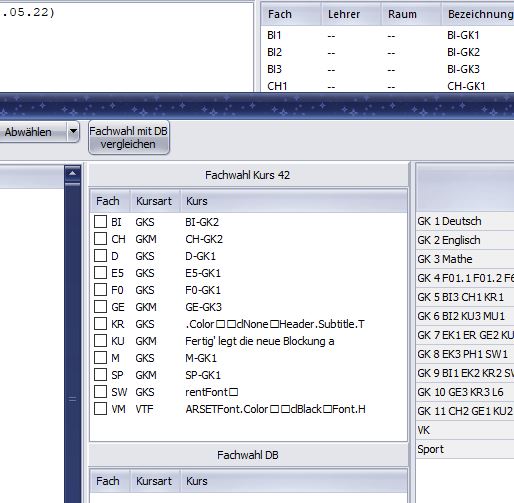This screenshot has width=514, height=503.
Task: Click the BI-GK3 Bezeichnung cell
Action: coord(463,69)
